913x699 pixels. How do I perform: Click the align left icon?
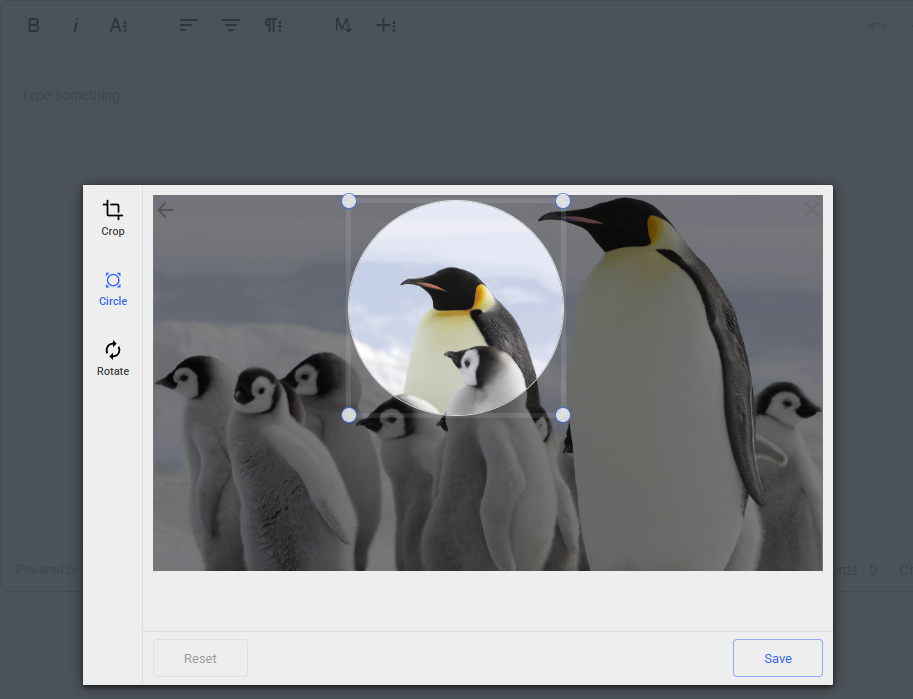click(x=188, y=26)
